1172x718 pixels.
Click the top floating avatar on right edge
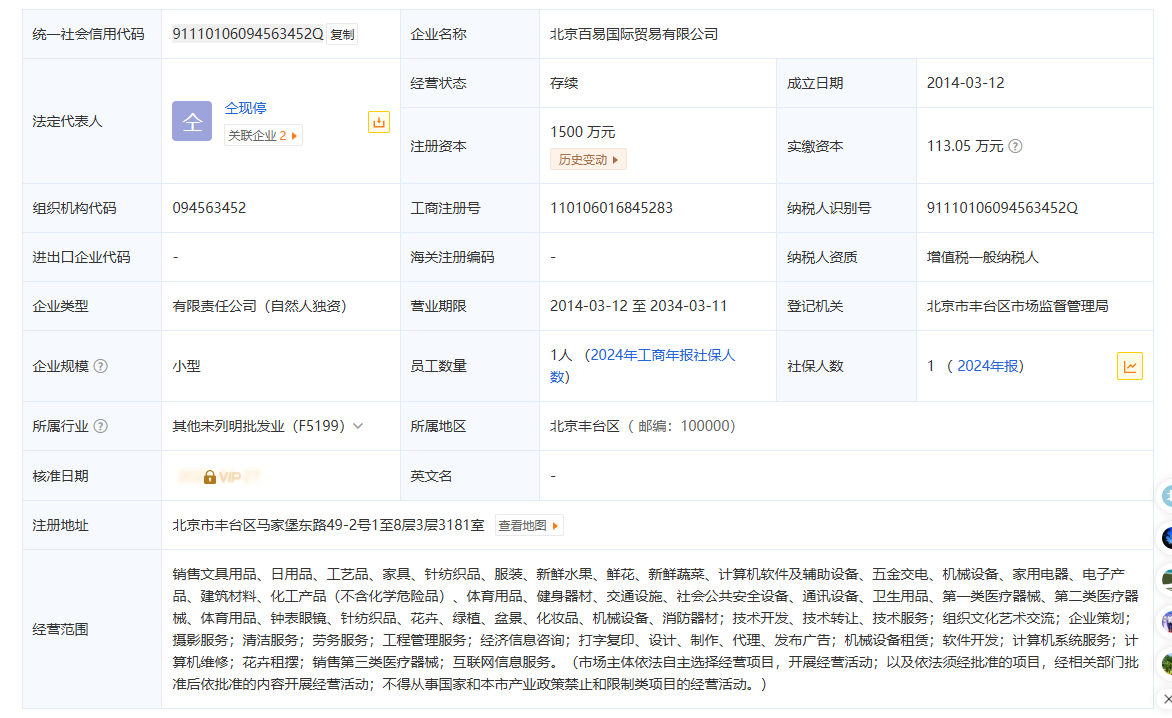coord(1166,496)
